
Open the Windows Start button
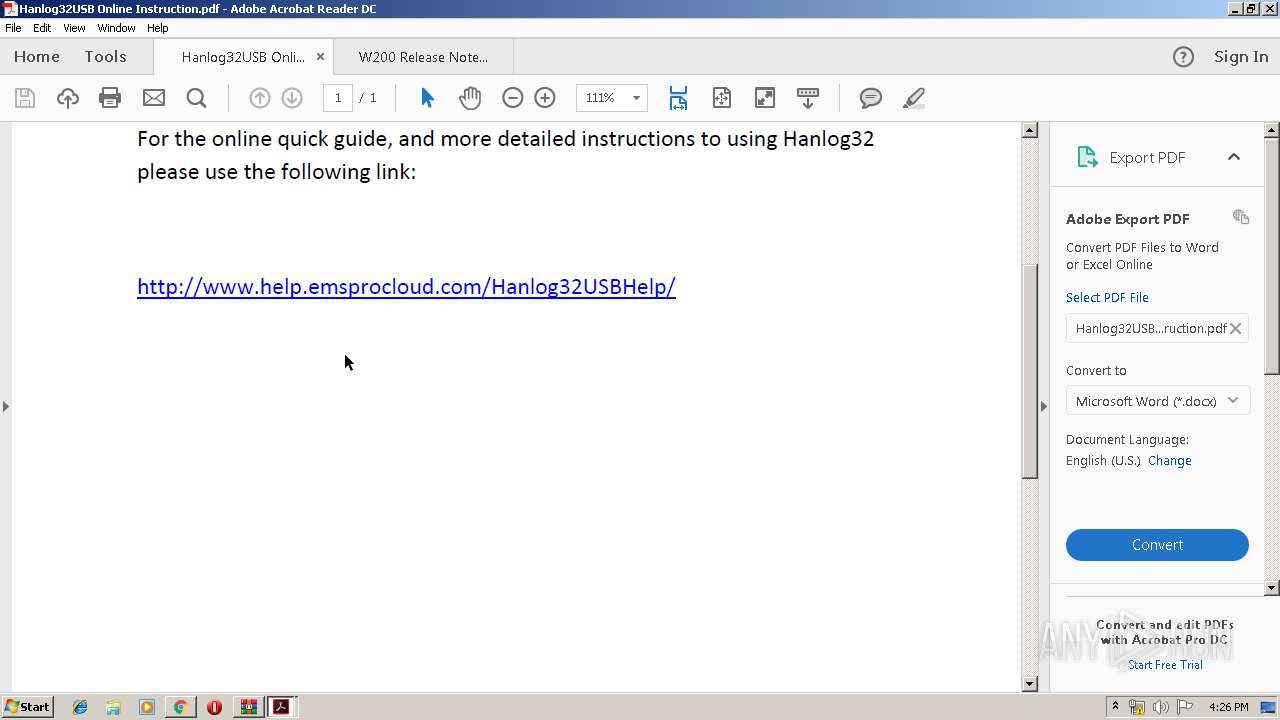coord(27,707)
